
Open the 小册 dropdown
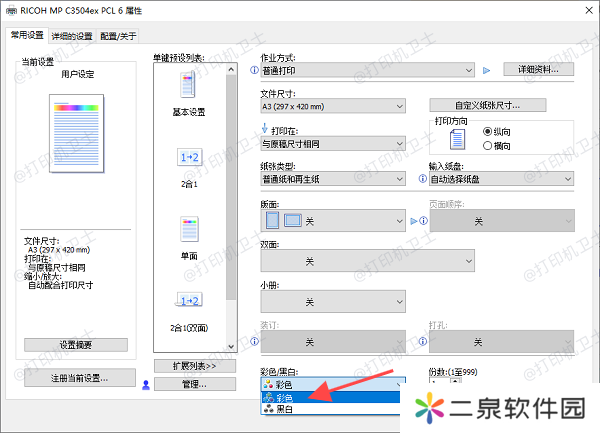click(x=333, y=301)
